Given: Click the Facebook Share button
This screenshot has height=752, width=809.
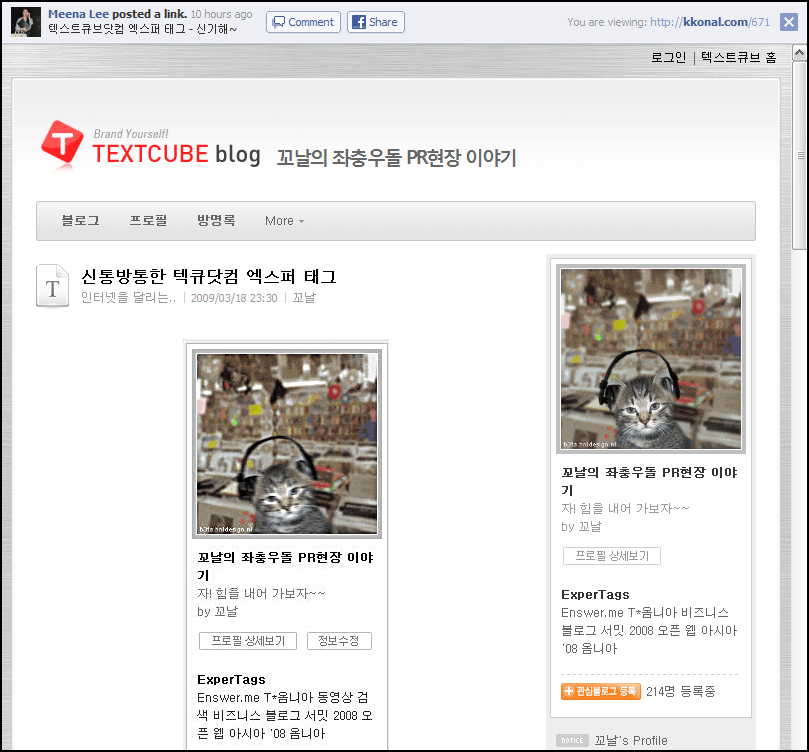Looking at the screenshot, I should [376, 22].
